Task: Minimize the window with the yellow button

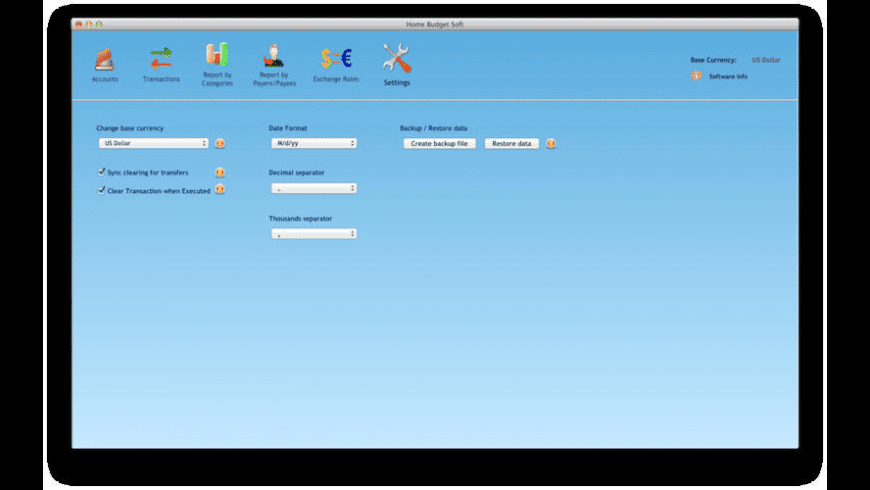Action: click(89, 24)
